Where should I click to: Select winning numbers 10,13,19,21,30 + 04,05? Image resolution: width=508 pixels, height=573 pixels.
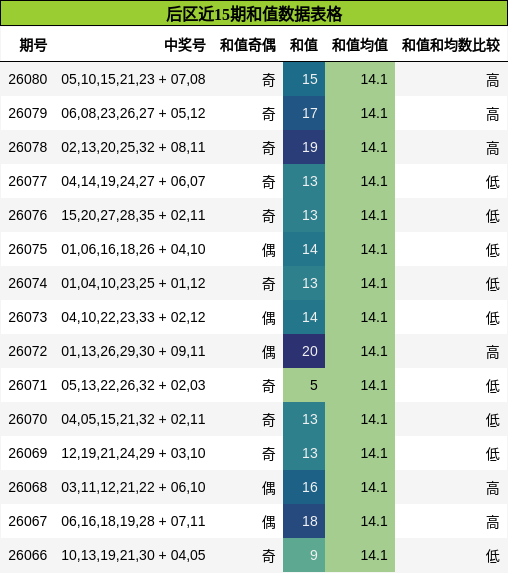(x=133, y=555)
